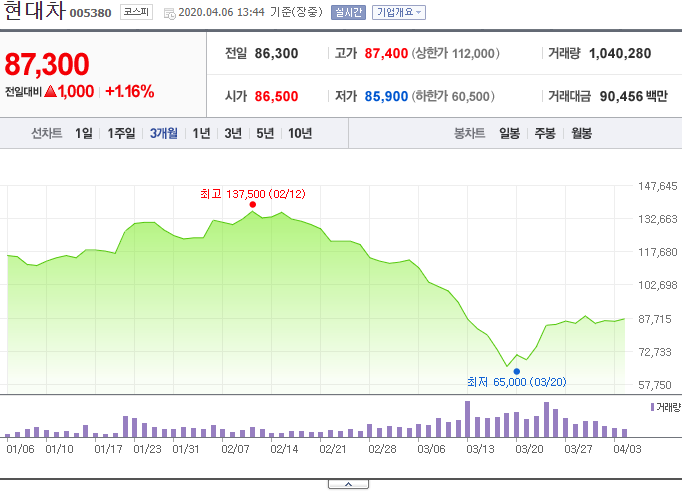Switch to the 일봉 candlestick chart
The image size is (682, 492).
point(509,133)
